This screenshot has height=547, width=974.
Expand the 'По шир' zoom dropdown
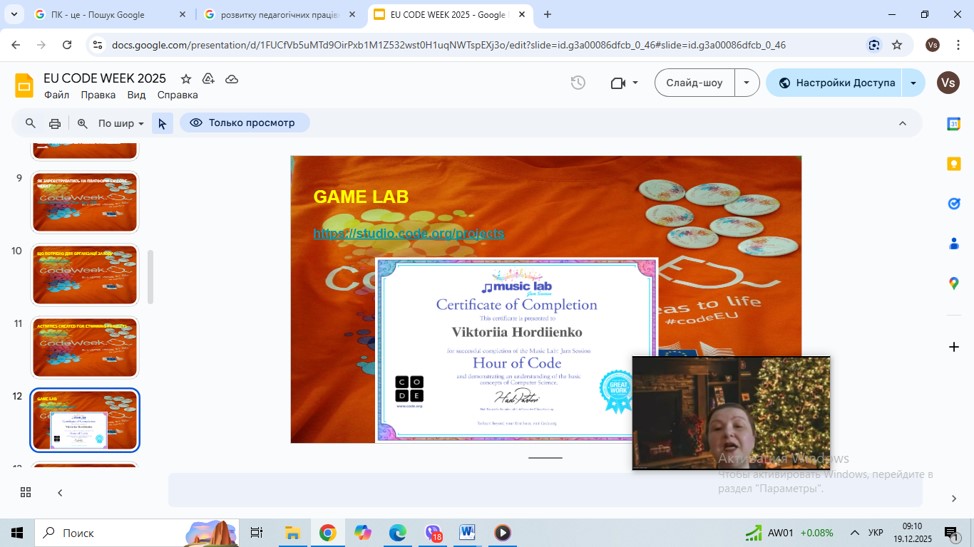tap(120, 124)
